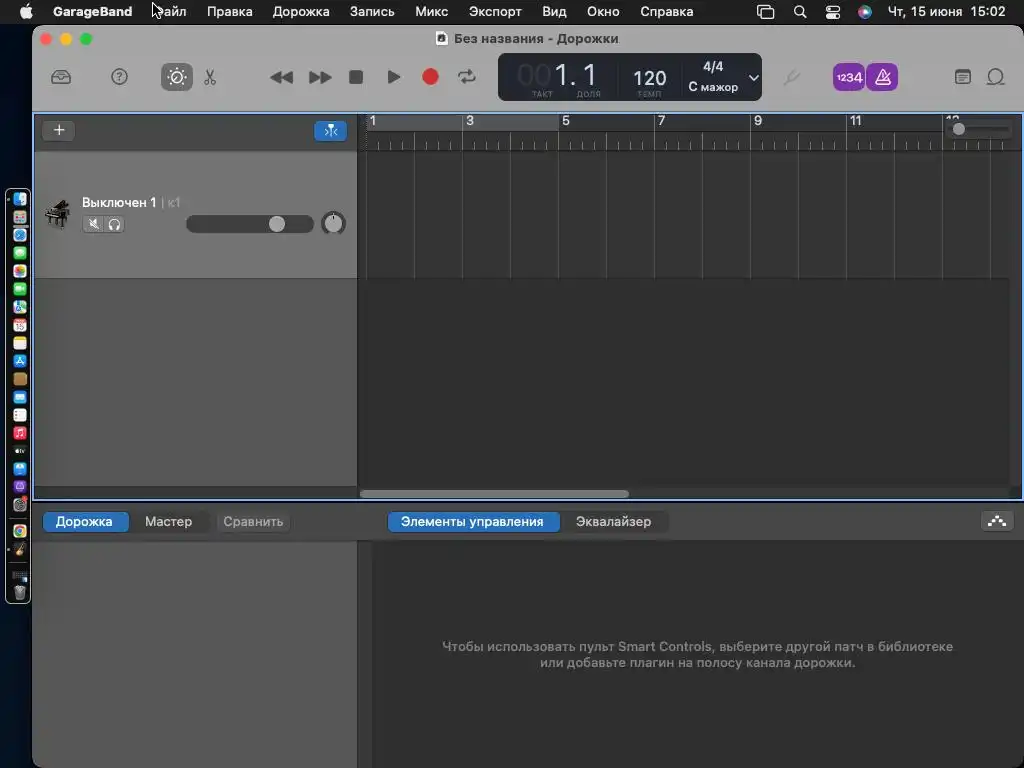The image size is (1024, 768).
Task: Open the scissors Editors button
Action: coord(210,77)
